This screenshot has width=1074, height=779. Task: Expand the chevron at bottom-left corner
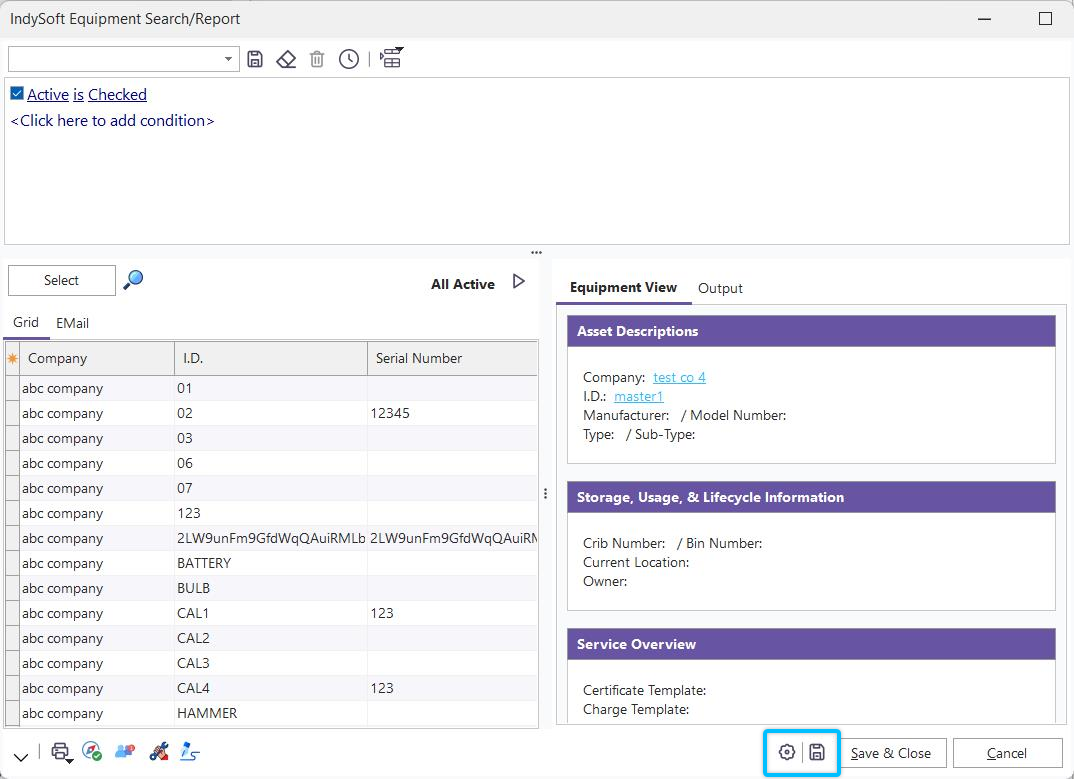pos(21,756)
